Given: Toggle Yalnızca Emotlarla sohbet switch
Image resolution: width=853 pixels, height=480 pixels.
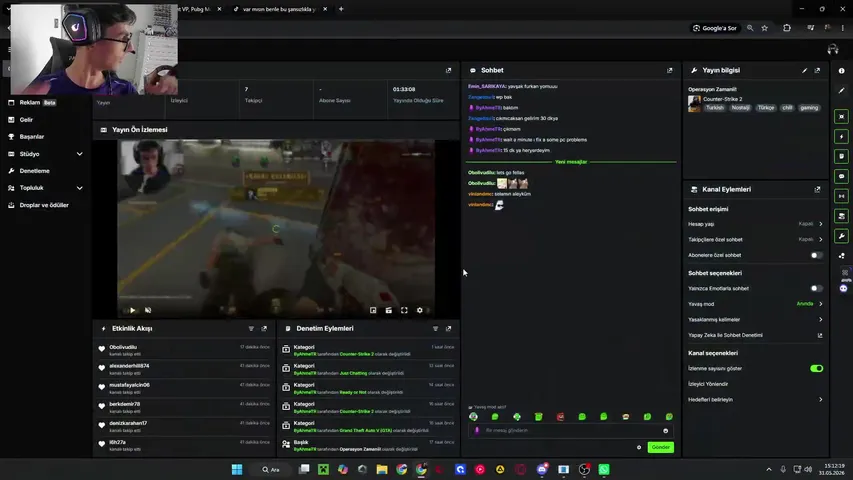Looking at the screenshot, I should (816, 288).
